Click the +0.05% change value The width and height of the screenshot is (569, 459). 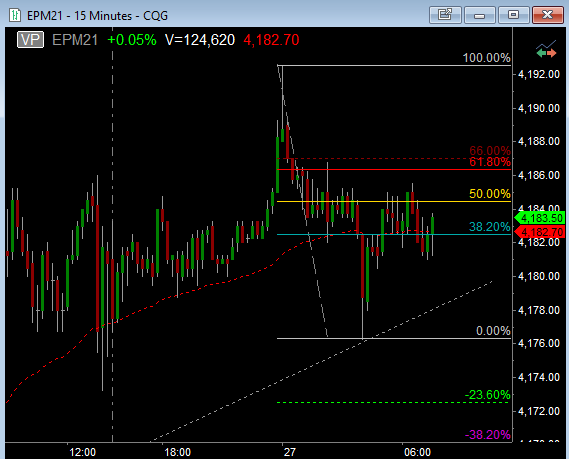click(x=132, y=40)
